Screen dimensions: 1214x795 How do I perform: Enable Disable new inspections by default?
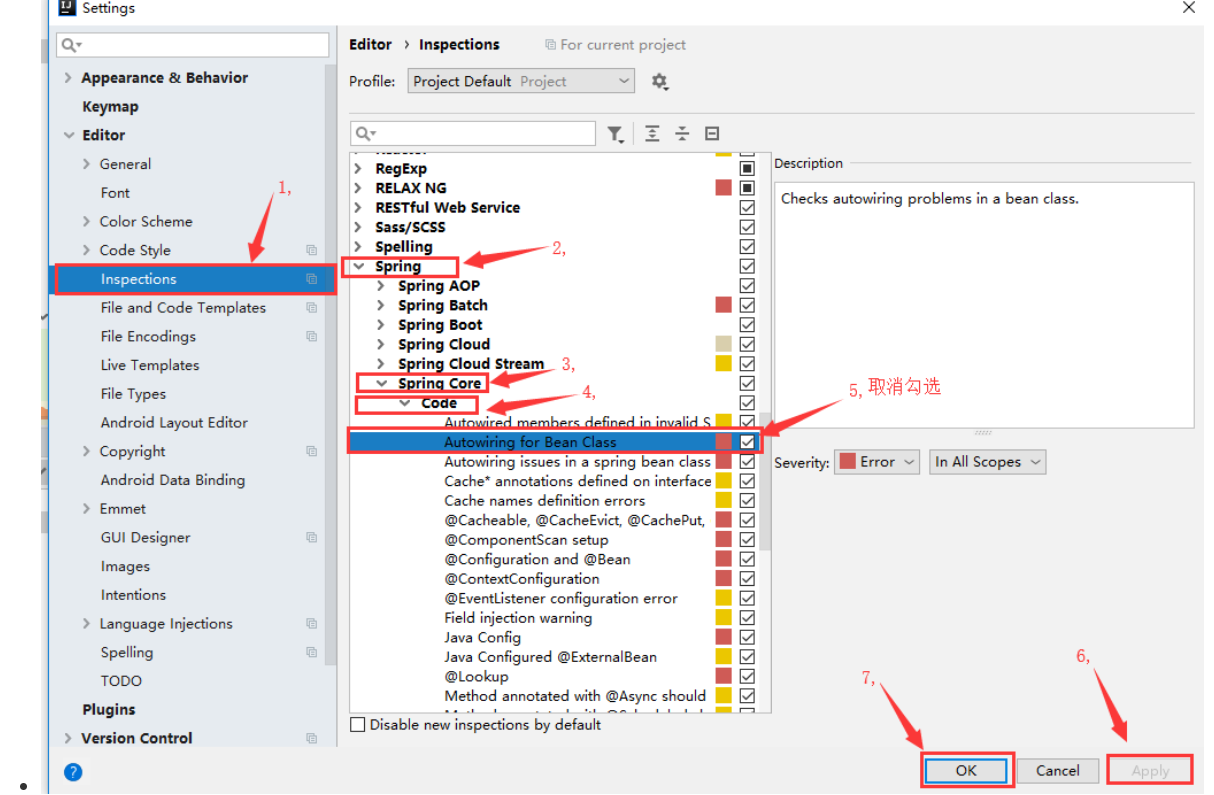[x=358, y=724]
